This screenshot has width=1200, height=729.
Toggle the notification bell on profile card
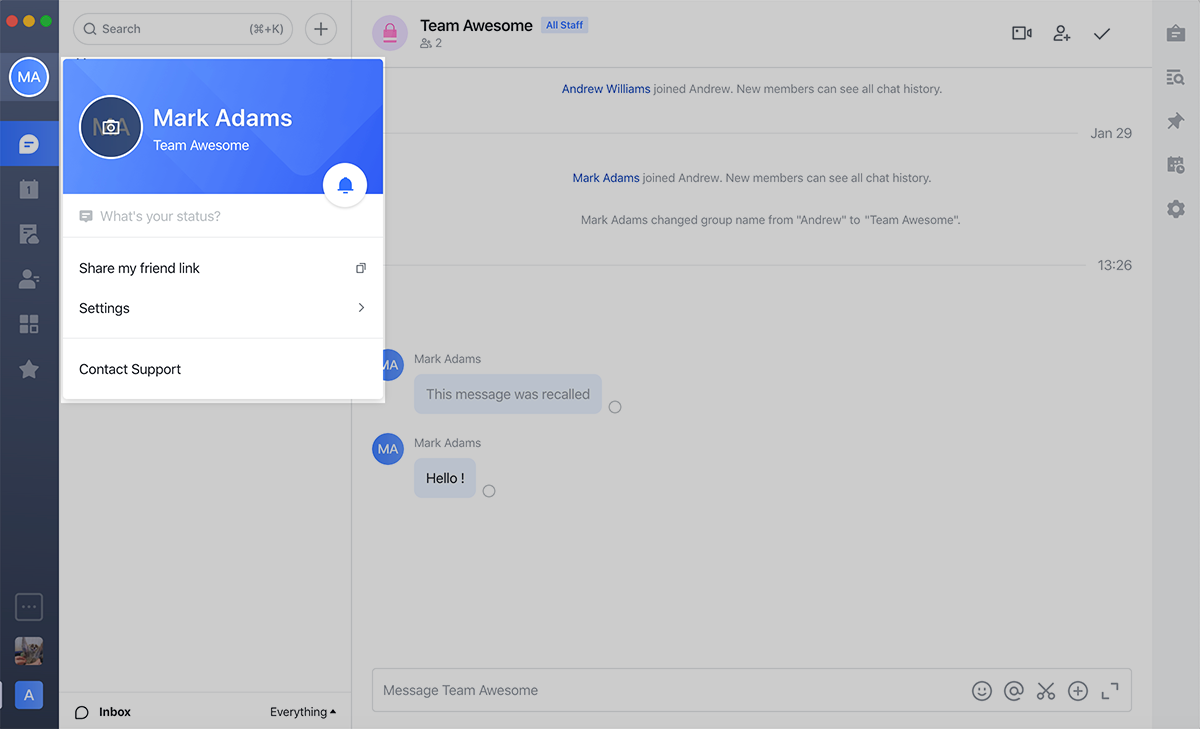[x=345, y=185]
